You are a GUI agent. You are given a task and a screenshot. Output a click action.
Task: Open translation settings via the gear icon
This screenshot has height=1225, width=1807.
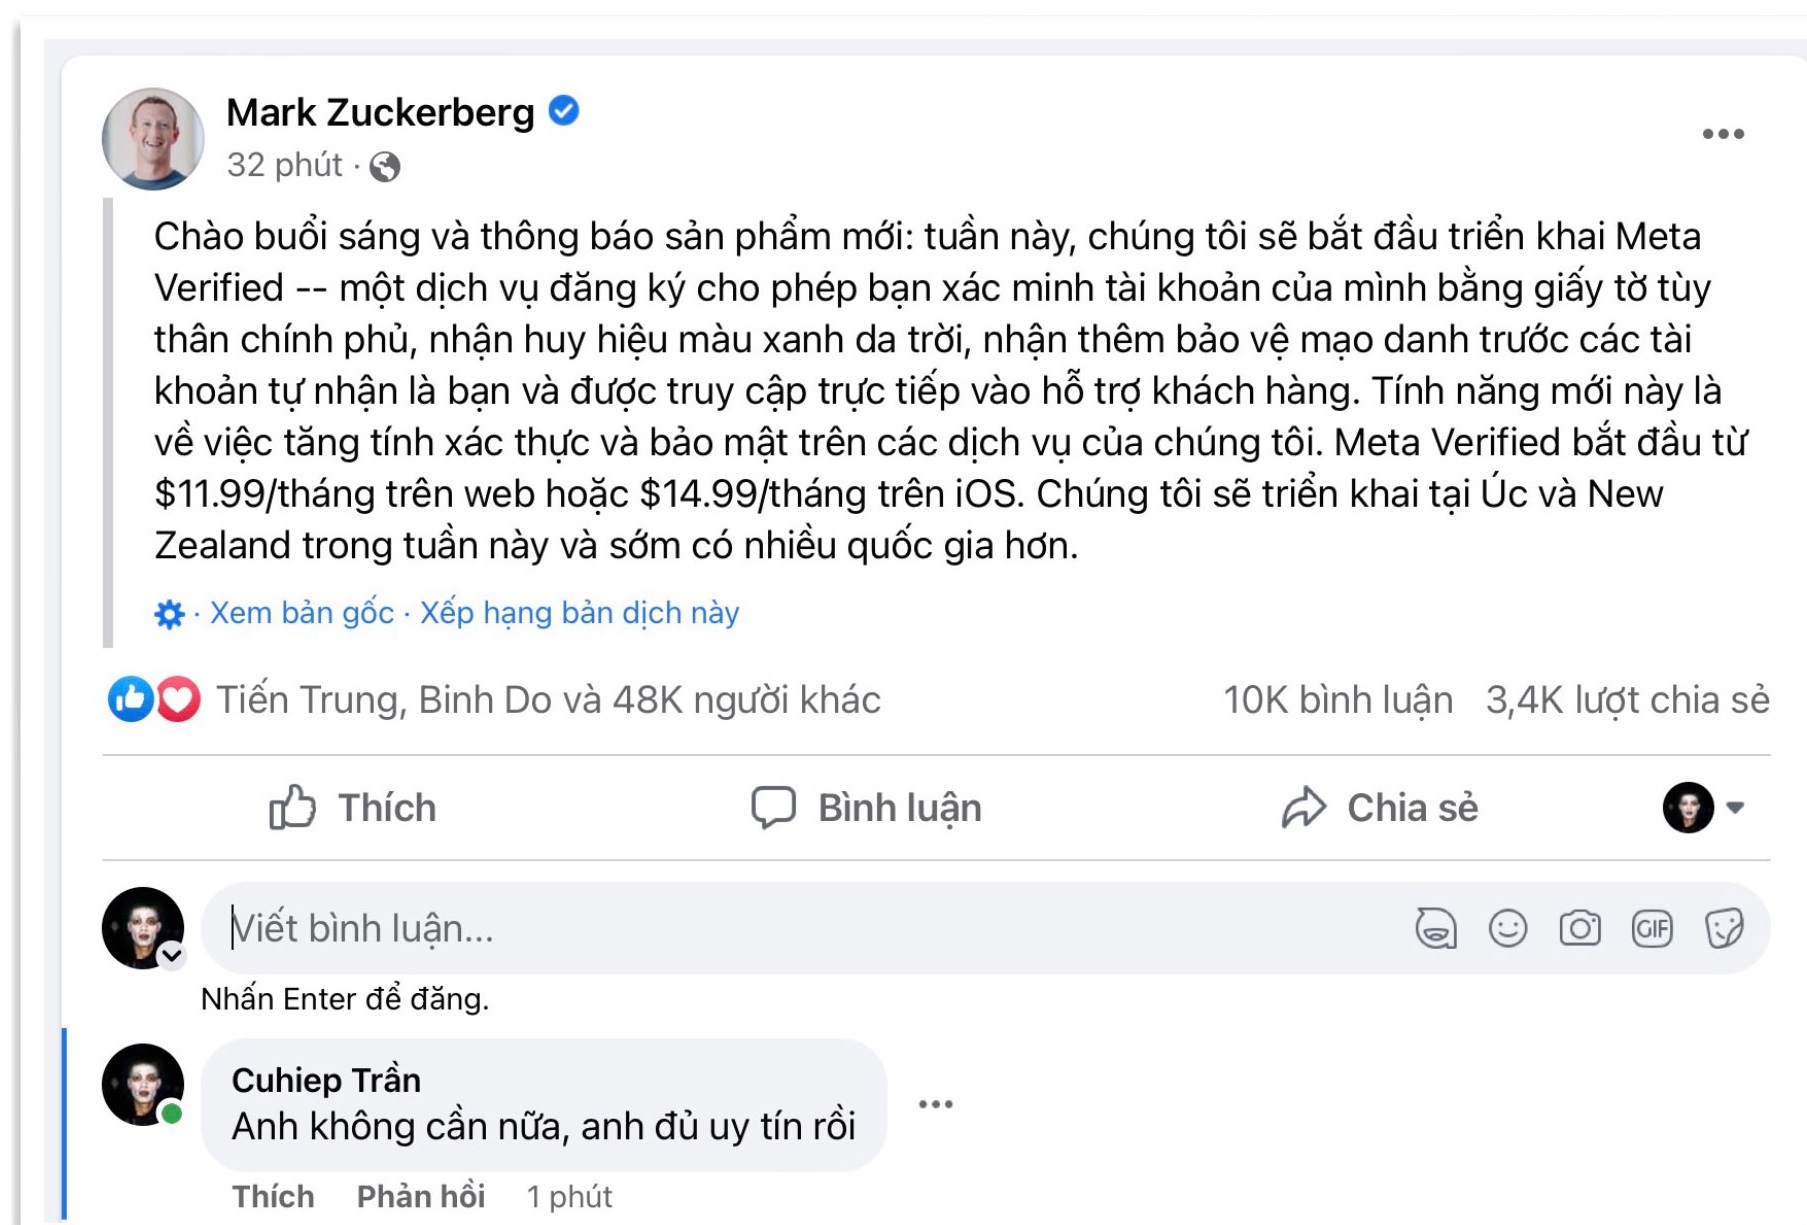(x=168, y=613)
